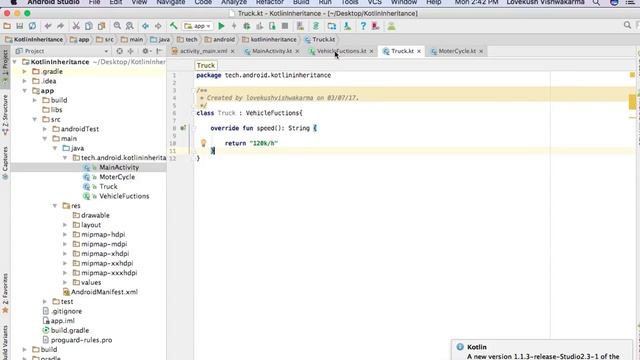The image size is (640, 360).
Task: Open the AVD Manager icon
Action: [x=331, y=26]
